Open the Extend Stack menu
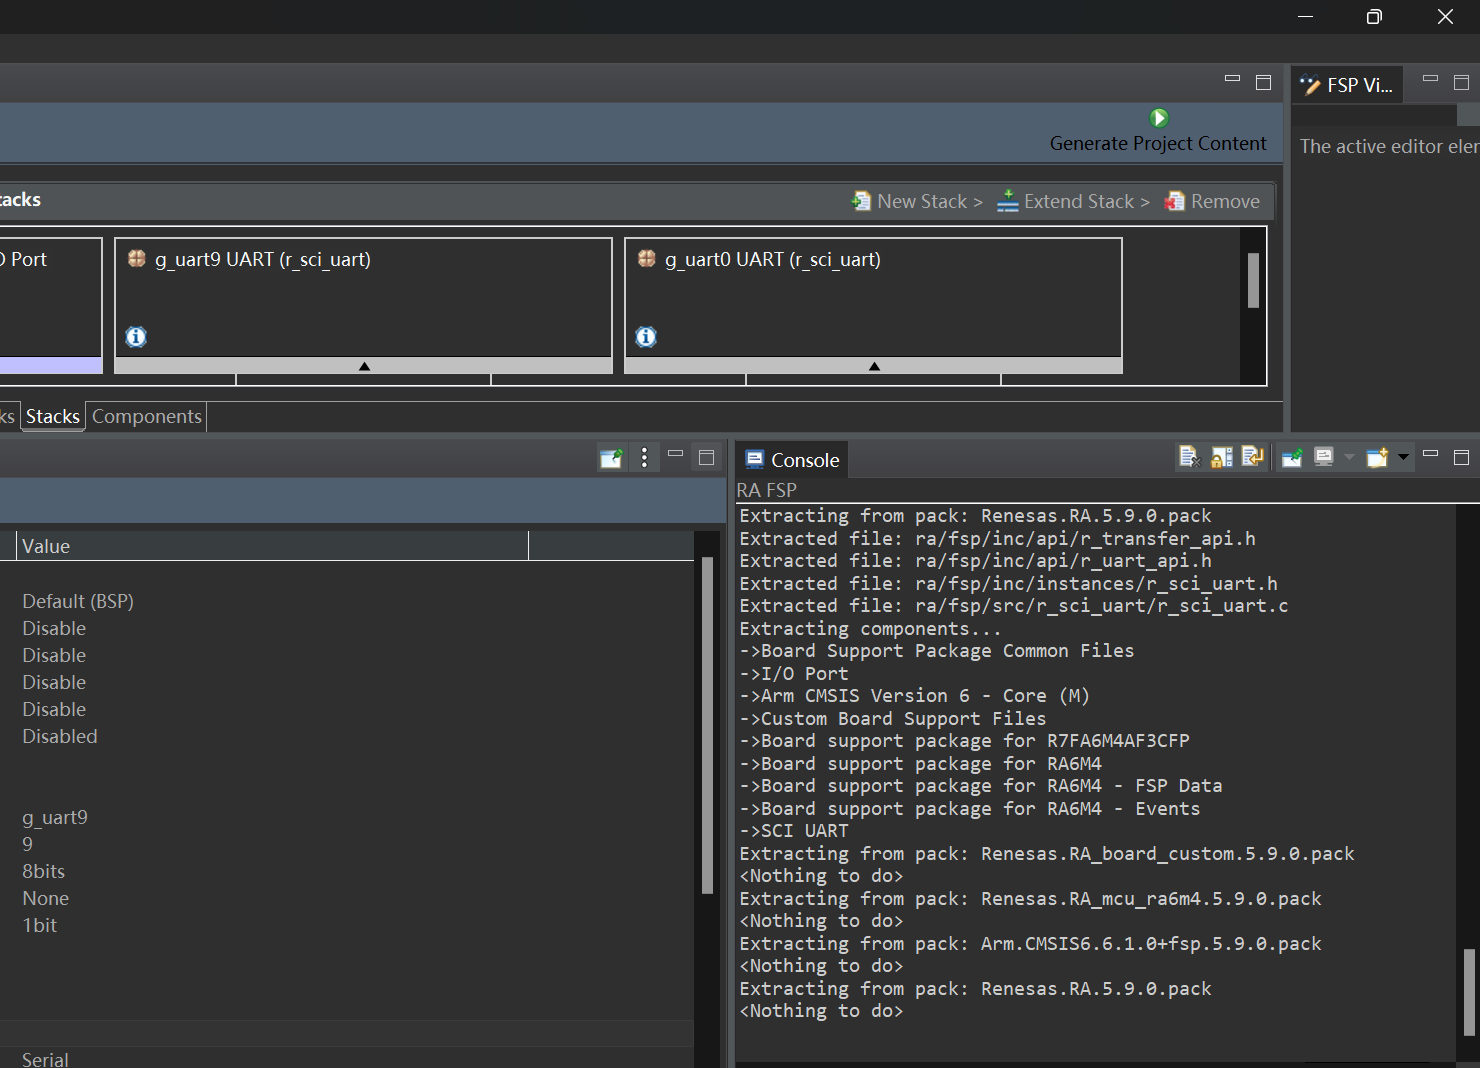This screenshot has width=1480, height=1068. (x=1073, y=201)
